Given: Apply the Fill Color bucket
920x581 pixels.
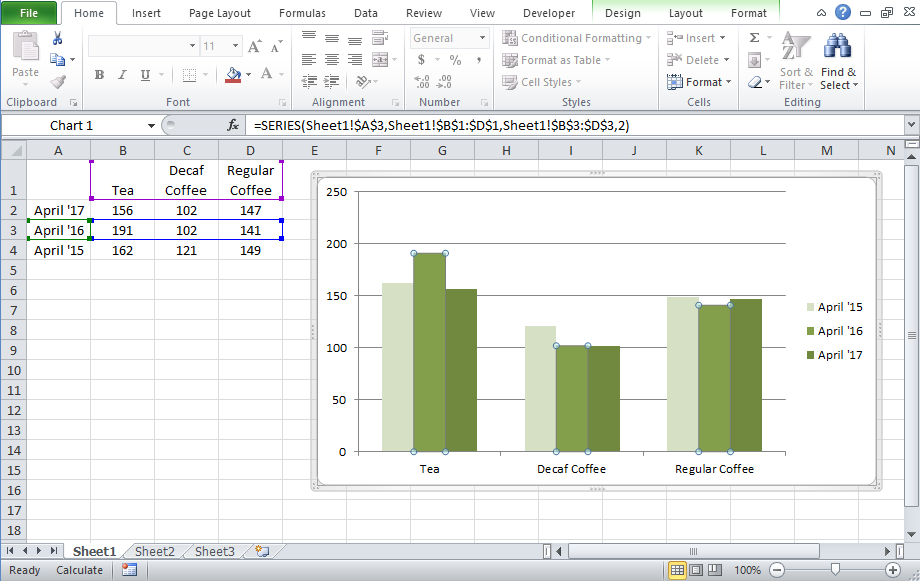Looking at the screenshot, I should [233, 75].
